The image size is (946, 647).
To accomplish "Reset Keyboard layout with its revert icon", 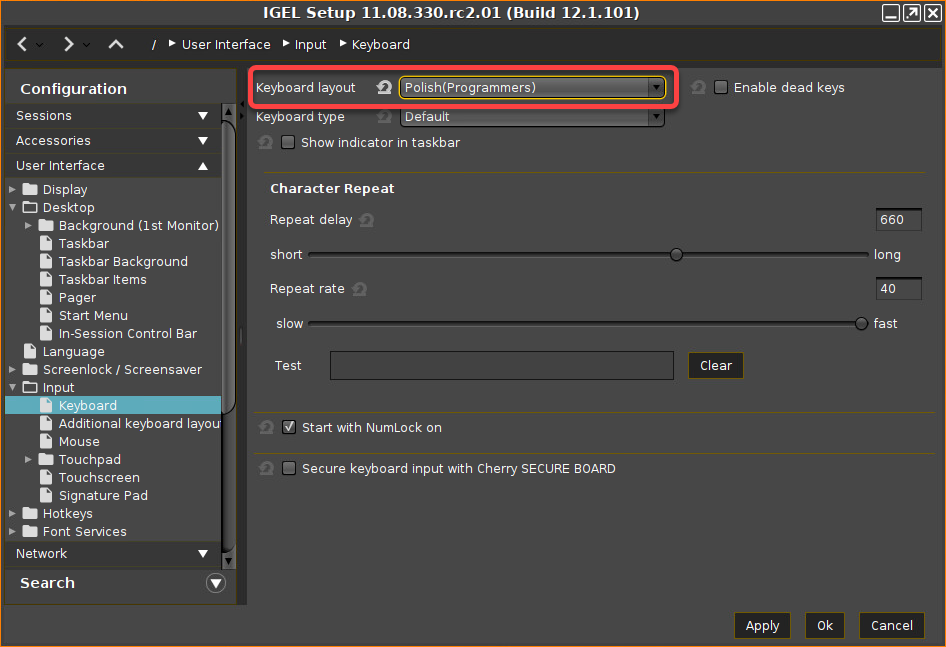I will click(384, 88).
